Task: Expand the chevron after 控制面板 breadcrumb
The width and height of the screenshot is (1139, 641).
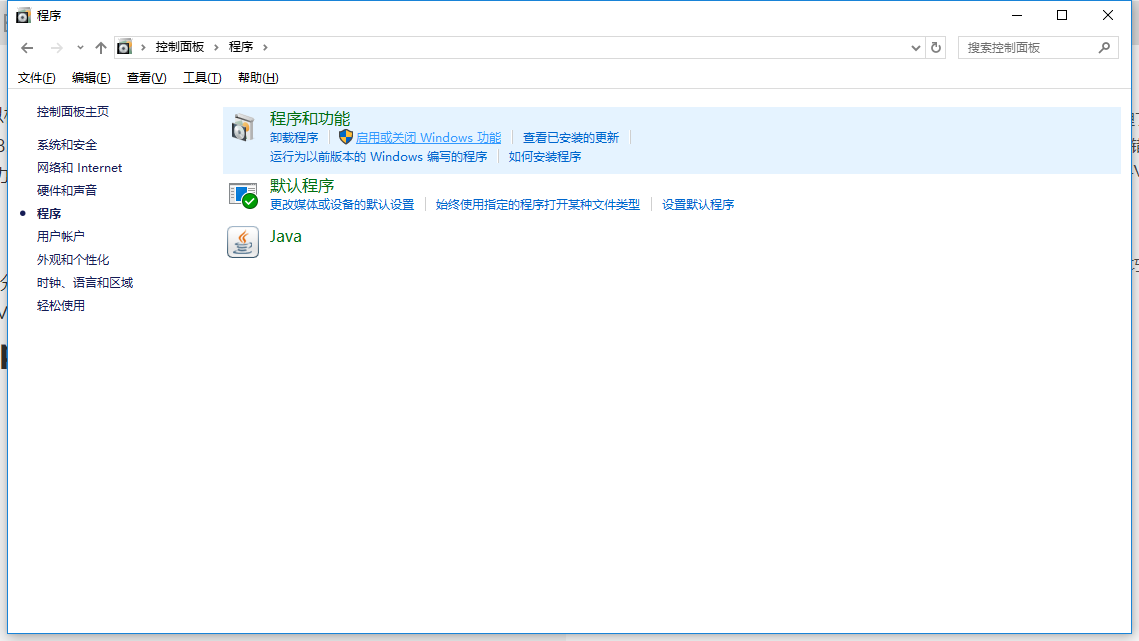Action: [216, 47]
